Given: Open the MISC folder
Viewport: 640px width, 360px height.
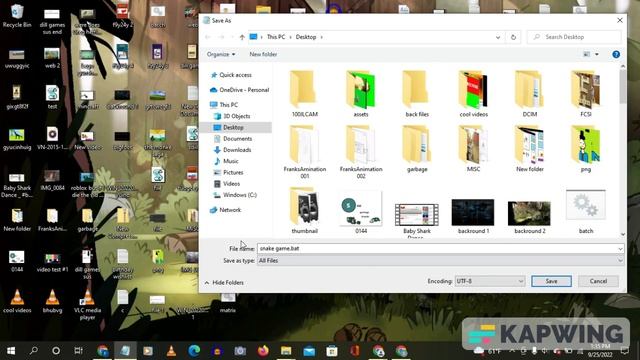Looking at the screenshot, I should [x=473, y=149].
